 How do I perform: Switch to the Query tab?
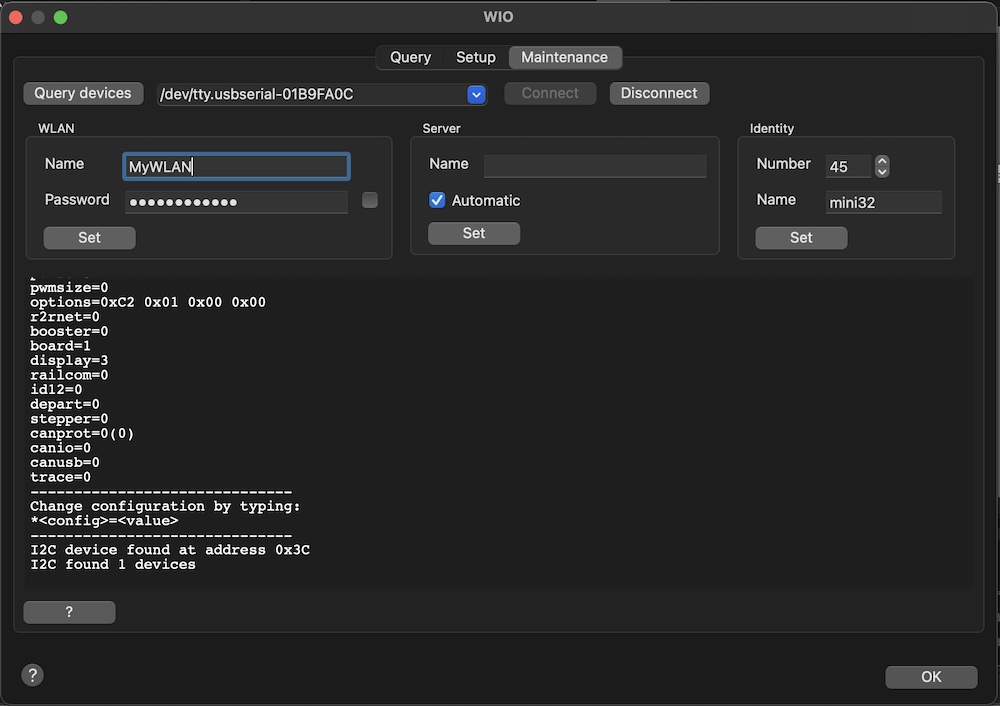[410, 57]
